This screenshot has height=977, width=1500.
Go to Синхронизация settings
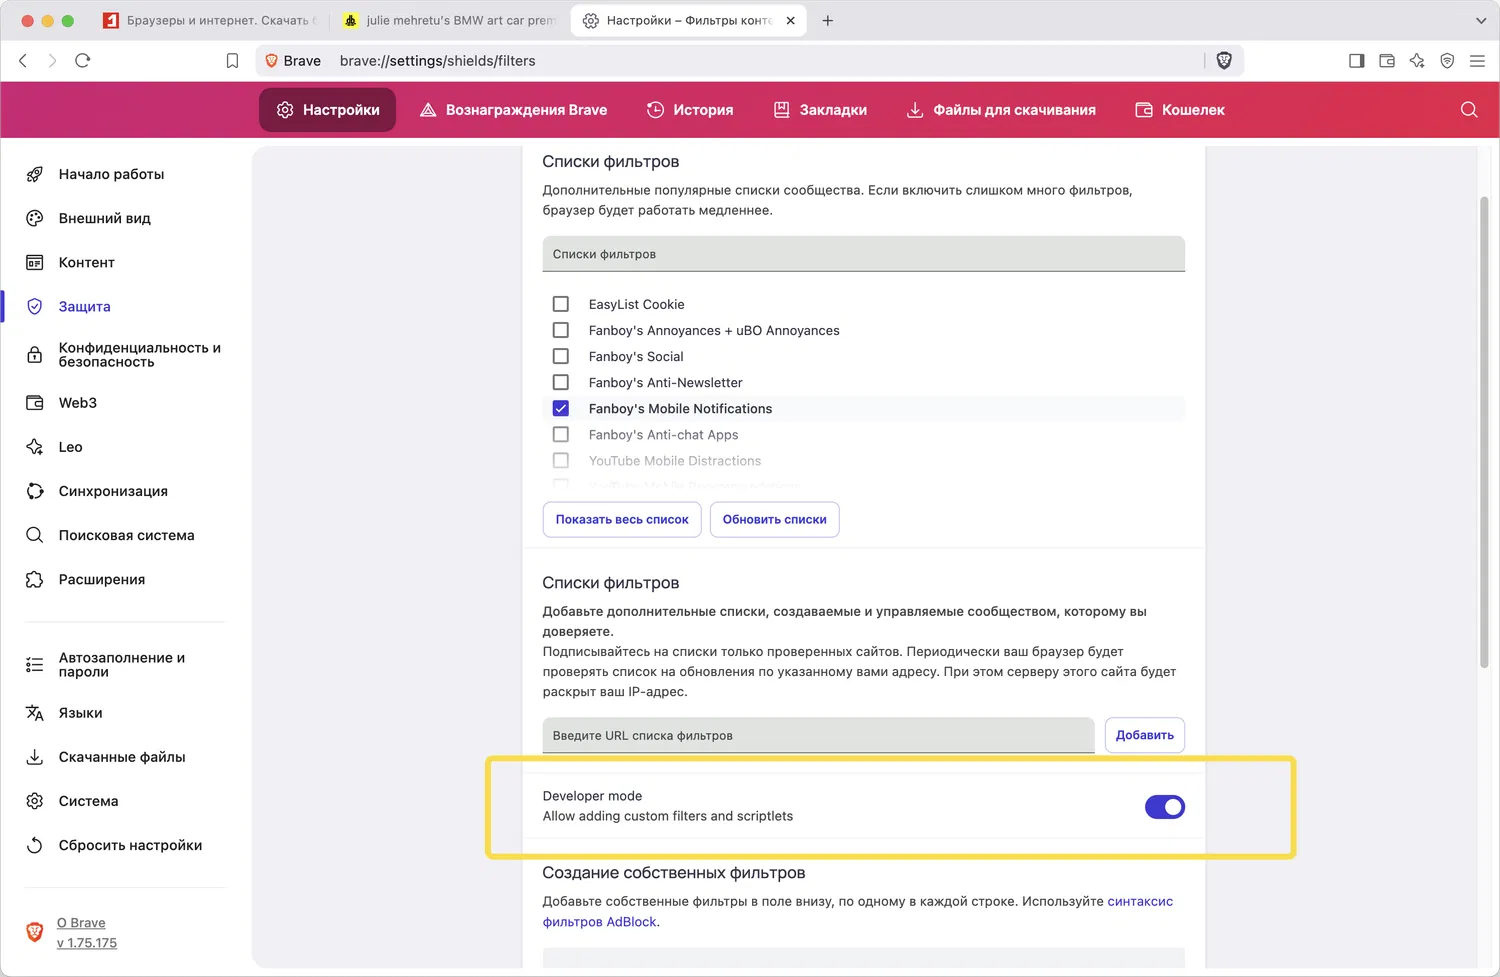click(113, 491)
